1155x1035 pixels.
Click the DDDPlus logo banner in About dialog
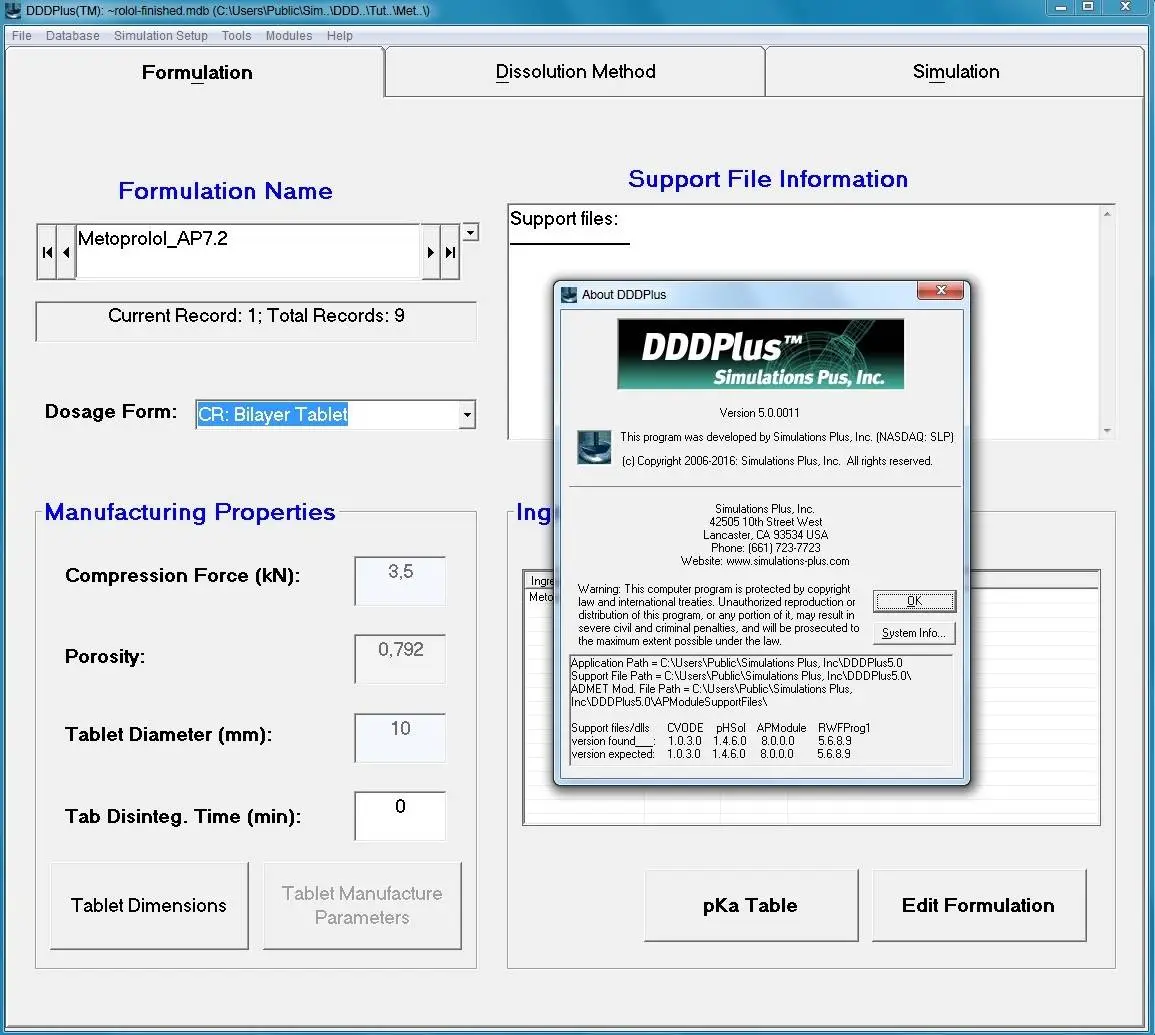point(760,354)
